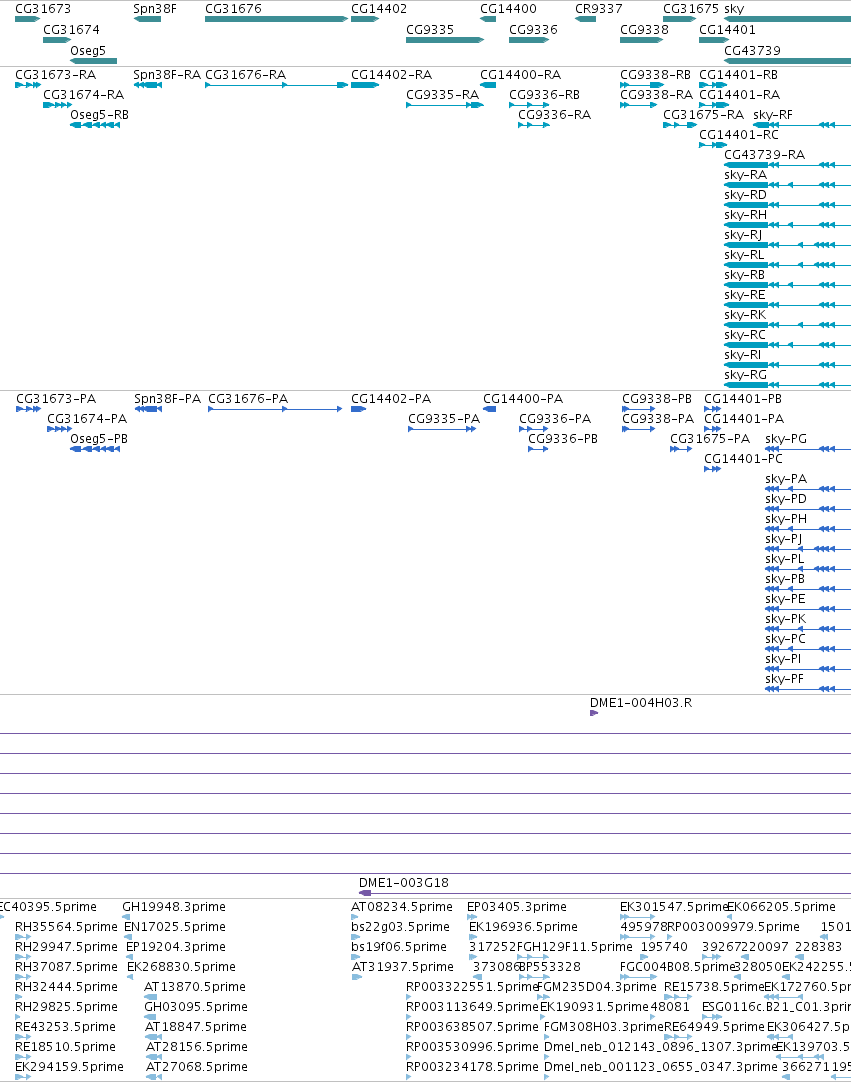This screenshot has width=851, height=1082.
Task: Click the CR9337 gene label
Action: coord(598,9)
